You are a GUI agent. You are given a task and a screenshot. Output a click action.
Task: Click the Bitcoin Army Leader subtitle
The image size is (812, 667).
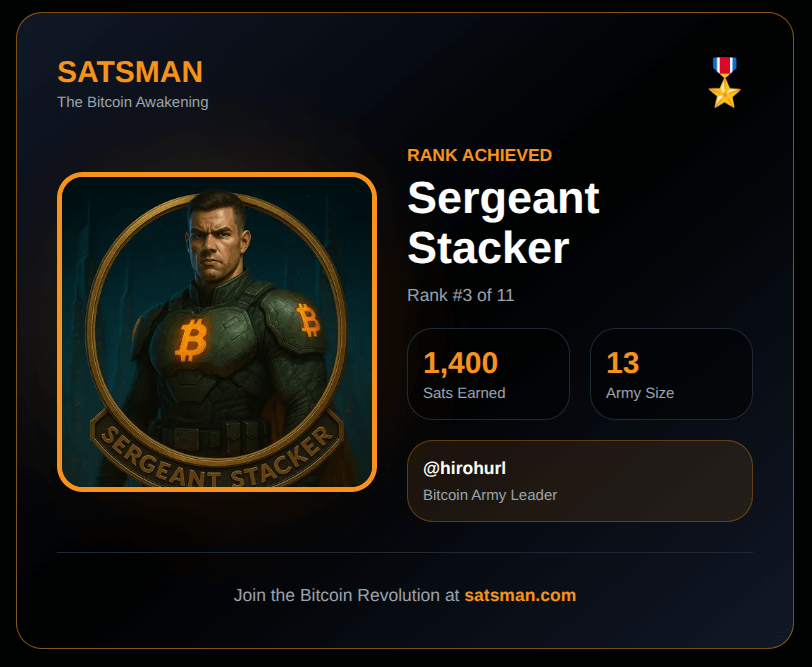point(490,495)
